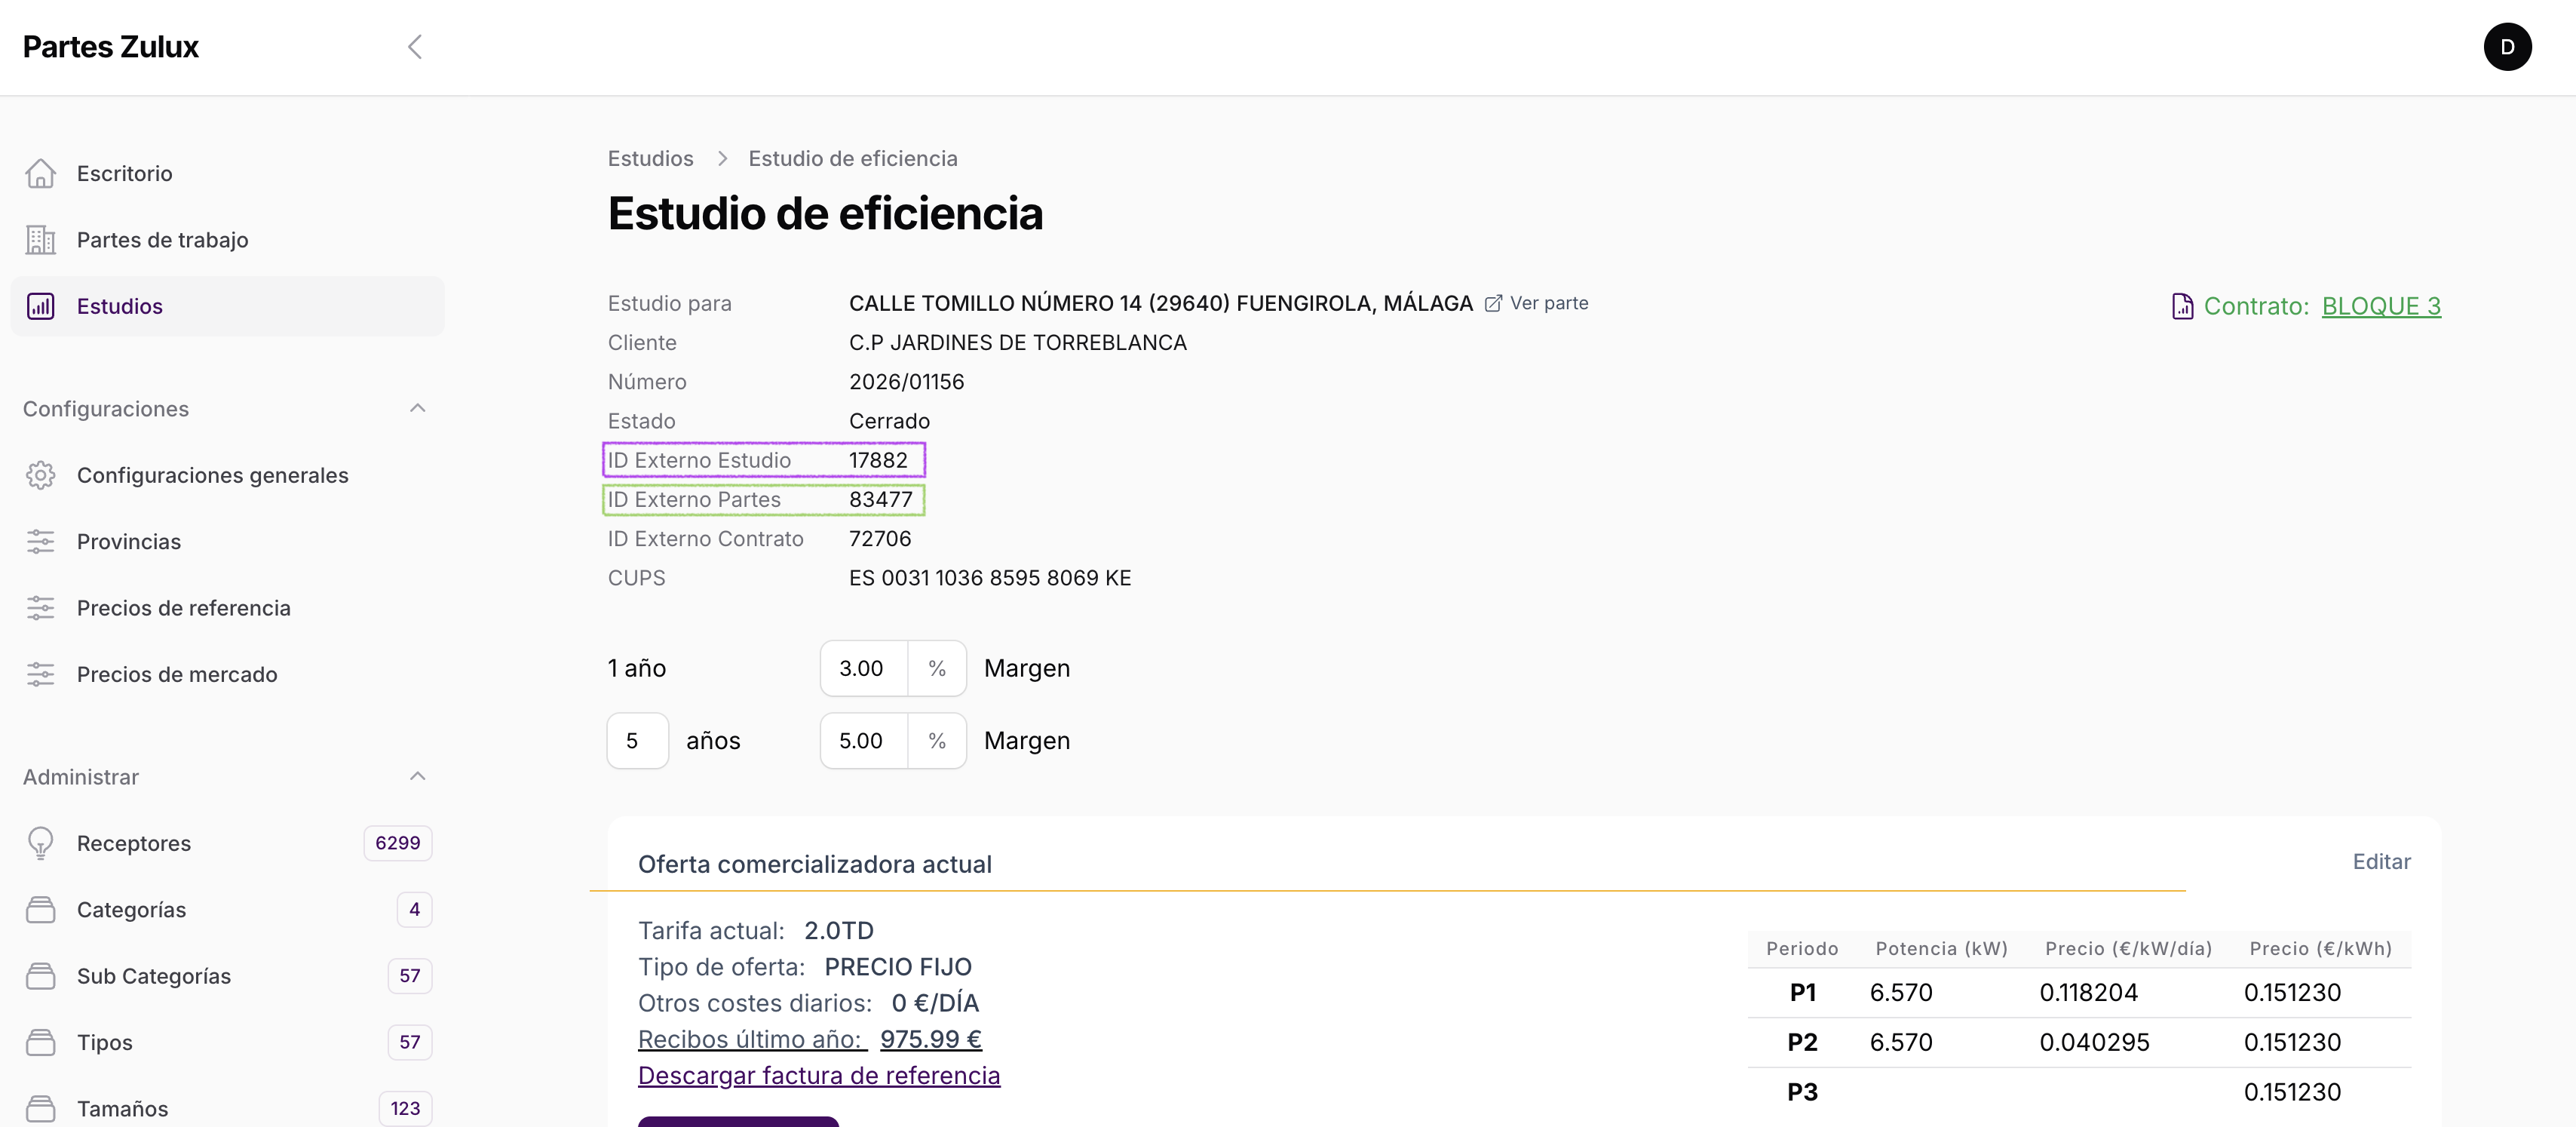This screenshot has height=1127, width=2576.
Task: Edit the 1 año margin field 3.00
Action: (864, 668)
